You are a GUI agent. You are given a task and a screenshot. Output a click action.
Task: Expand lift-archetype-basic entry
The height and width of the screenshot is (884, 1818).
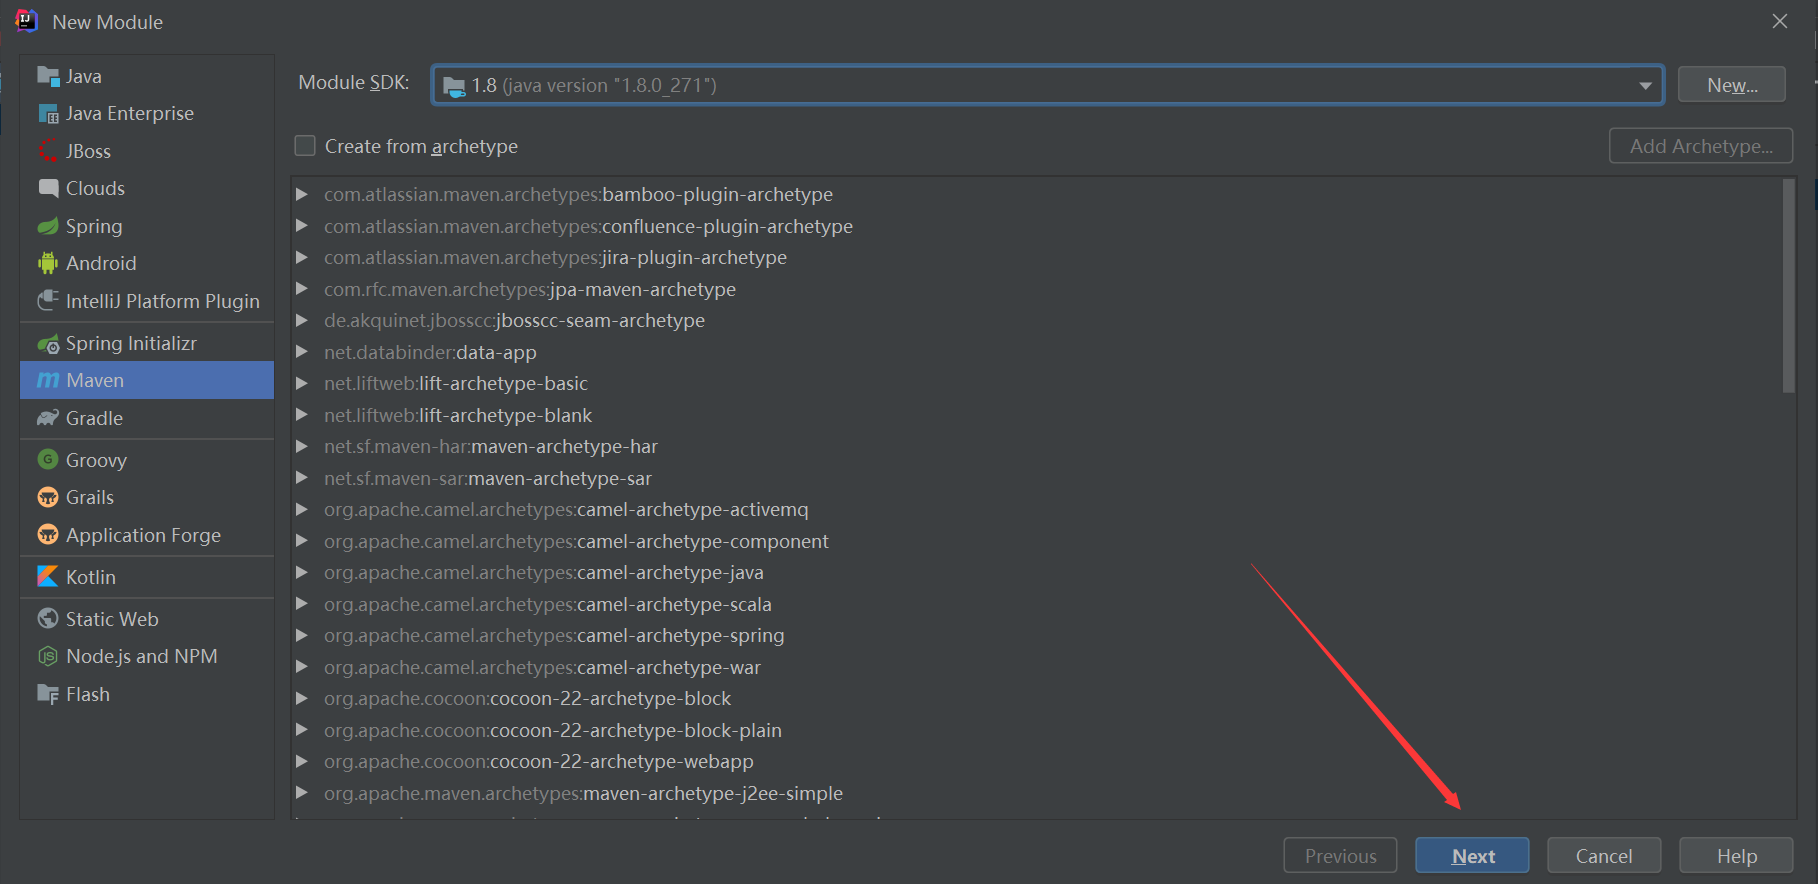[302, 383]
